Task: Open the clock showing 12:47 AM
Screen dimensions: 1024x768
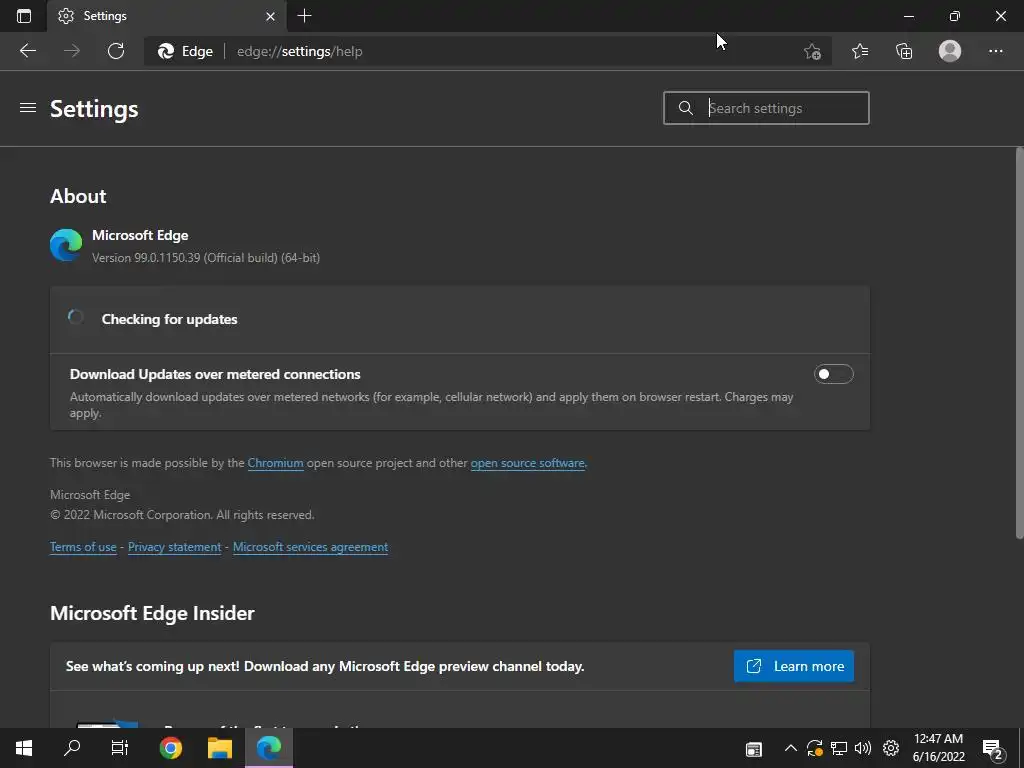Action: point(938,748)
